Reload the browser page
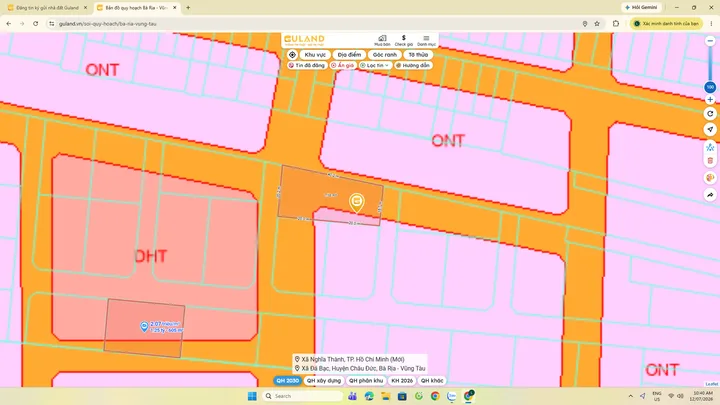The width and height of the screenshot is (720, 405). click(x=35, y=23)
